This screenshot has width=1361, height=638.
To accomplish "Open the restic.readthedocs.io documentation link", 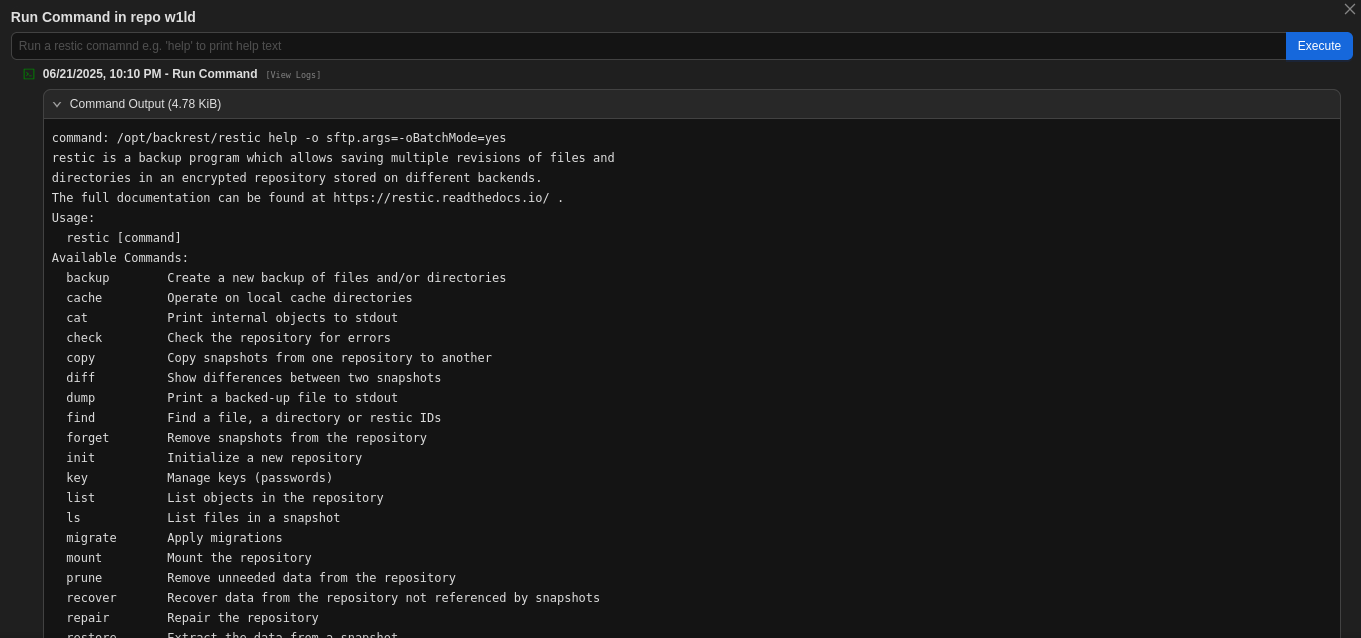I will (x=440, y=198).
